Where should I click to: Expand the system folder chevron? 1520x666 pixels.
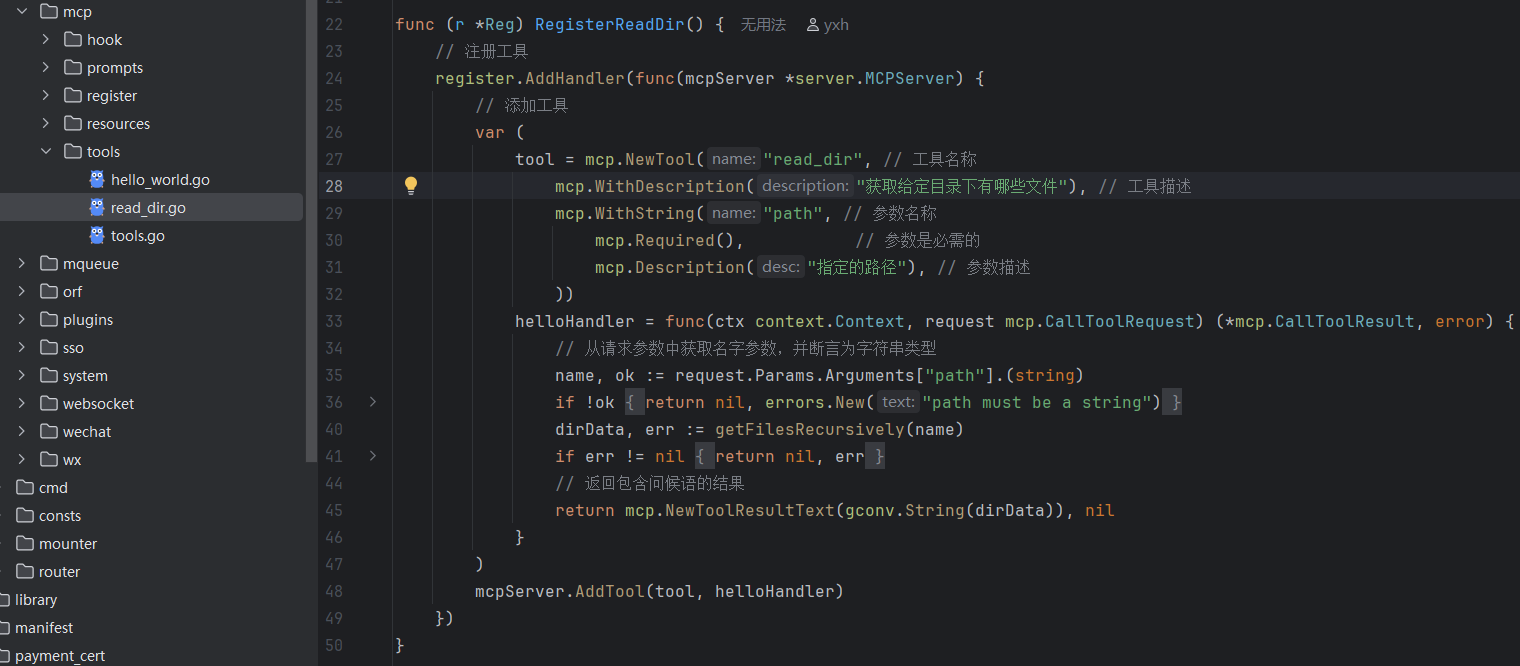22,376
